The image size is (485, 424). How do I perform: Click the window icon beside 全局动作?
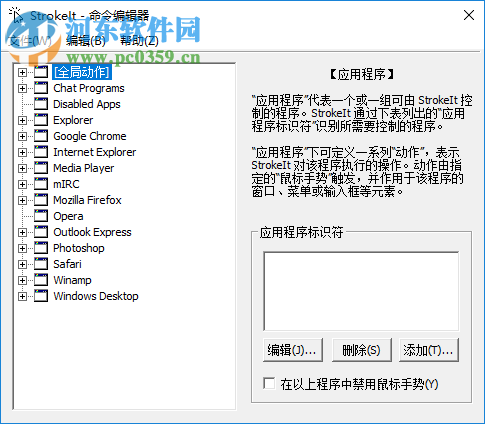[41, 72]
